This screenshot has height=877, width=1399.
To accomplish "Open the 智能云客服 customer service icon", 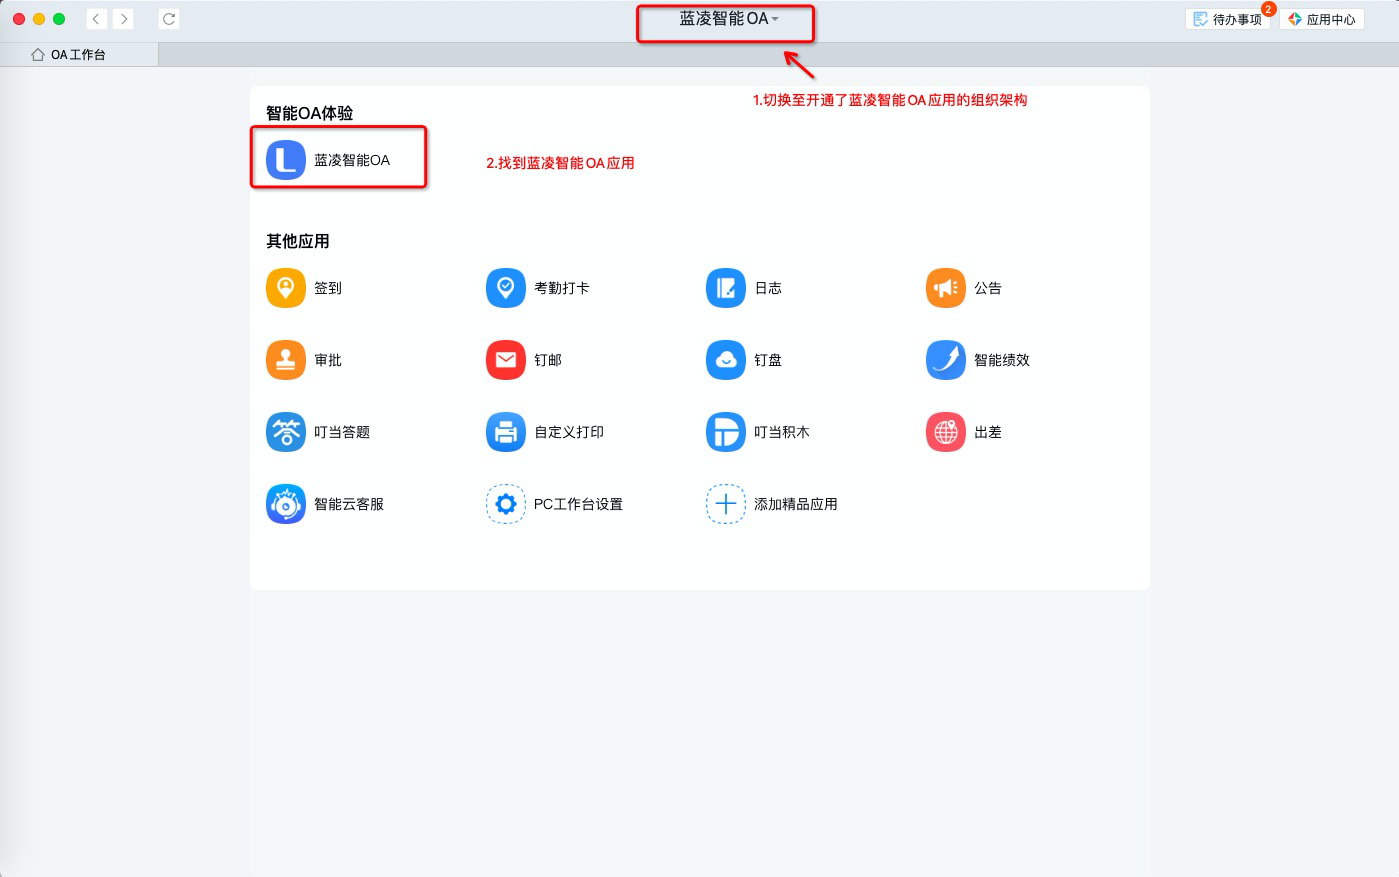I will point(286,504).
